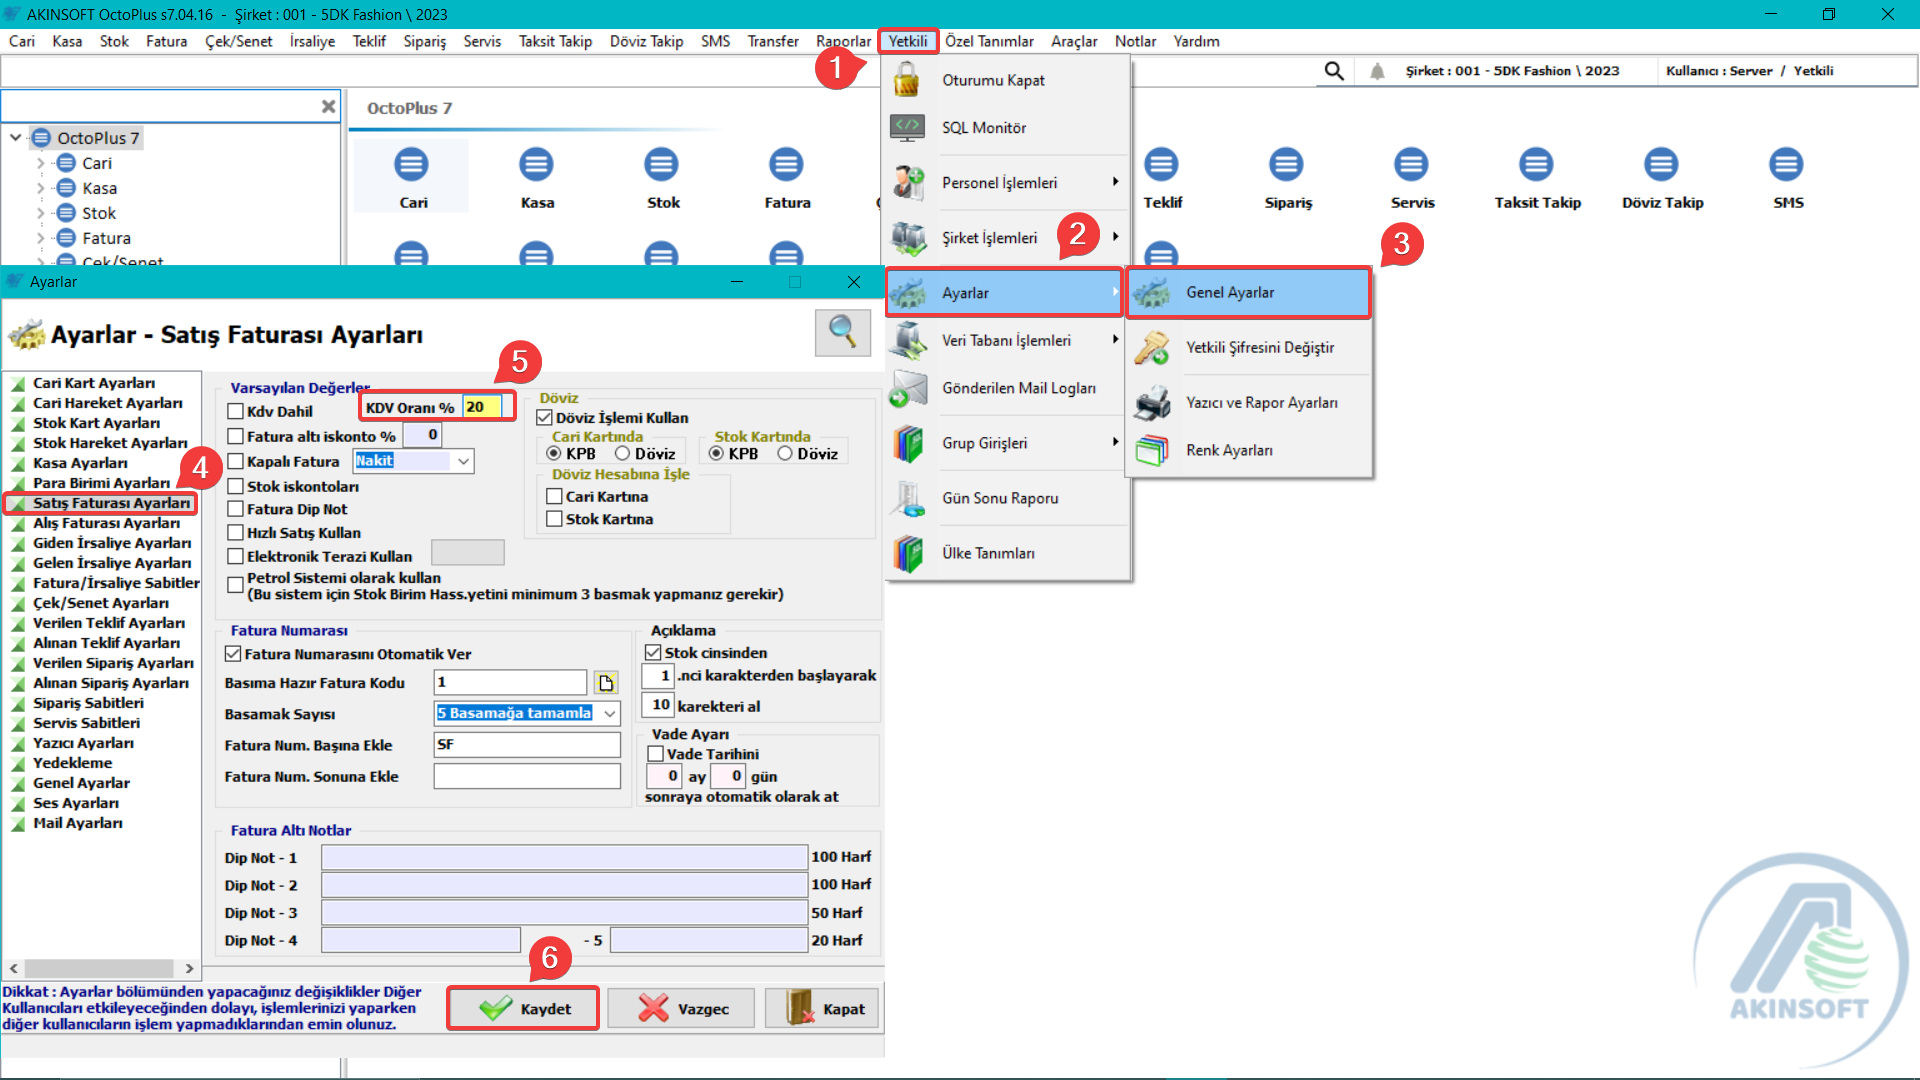Image resolution: width=1920 pixels, height=1080 pixels.
Task: Enable Hızlı Satış Kullan checkbox
Action: (236, 533)
